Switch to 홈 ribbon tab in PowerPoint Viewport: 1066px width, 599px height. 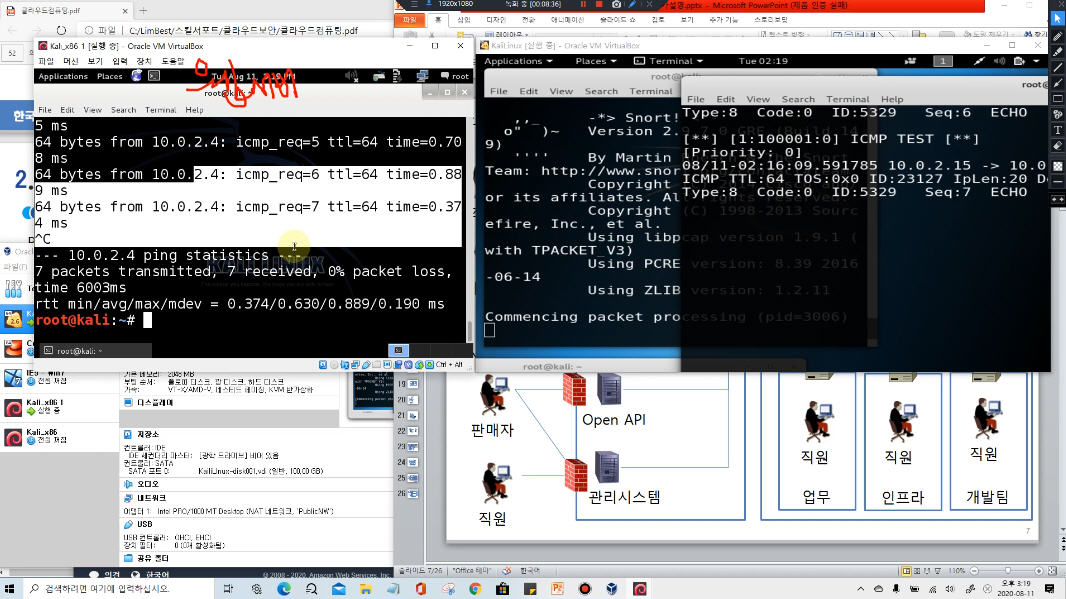point(438,20)
